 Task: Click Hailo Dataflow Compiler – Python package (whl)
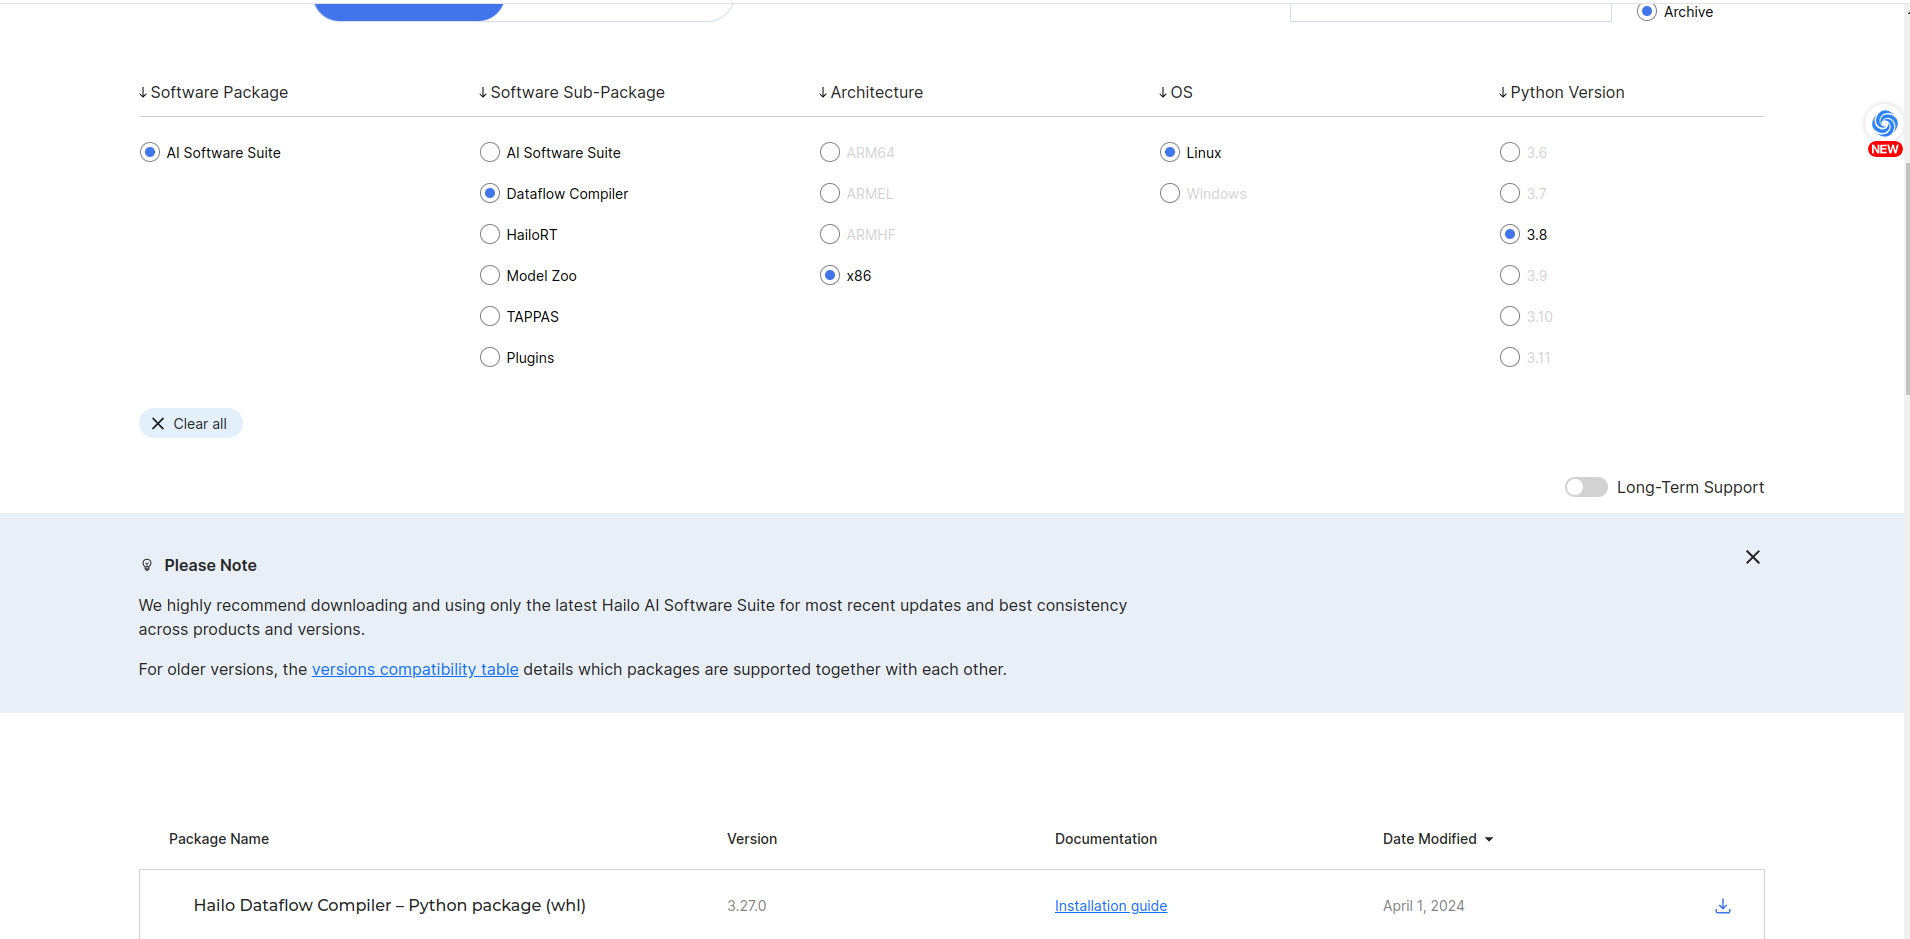coord(390,905)
